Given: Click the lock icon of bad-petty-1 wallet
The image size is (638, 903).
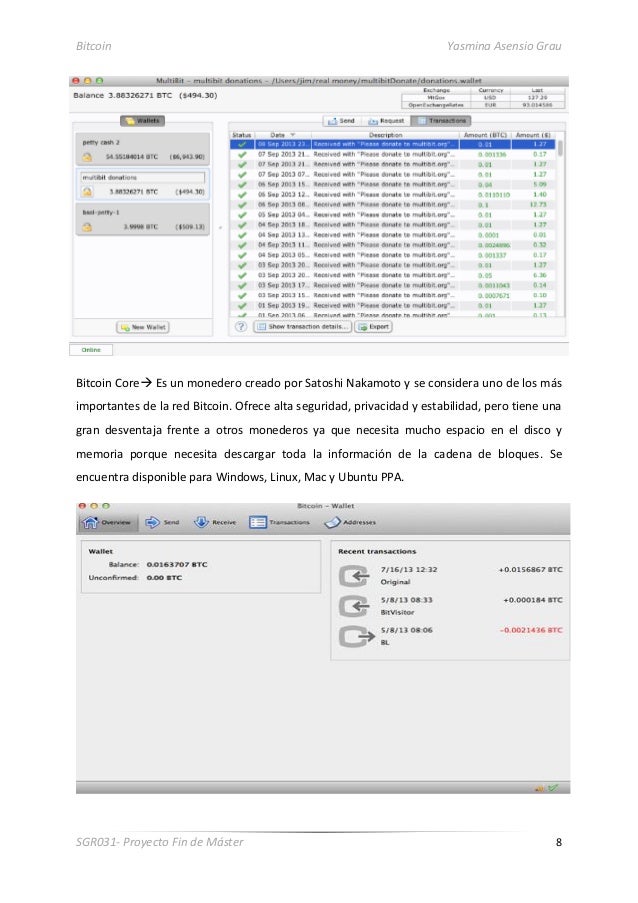Looking at the screenshot, I should tap(87, 227).
